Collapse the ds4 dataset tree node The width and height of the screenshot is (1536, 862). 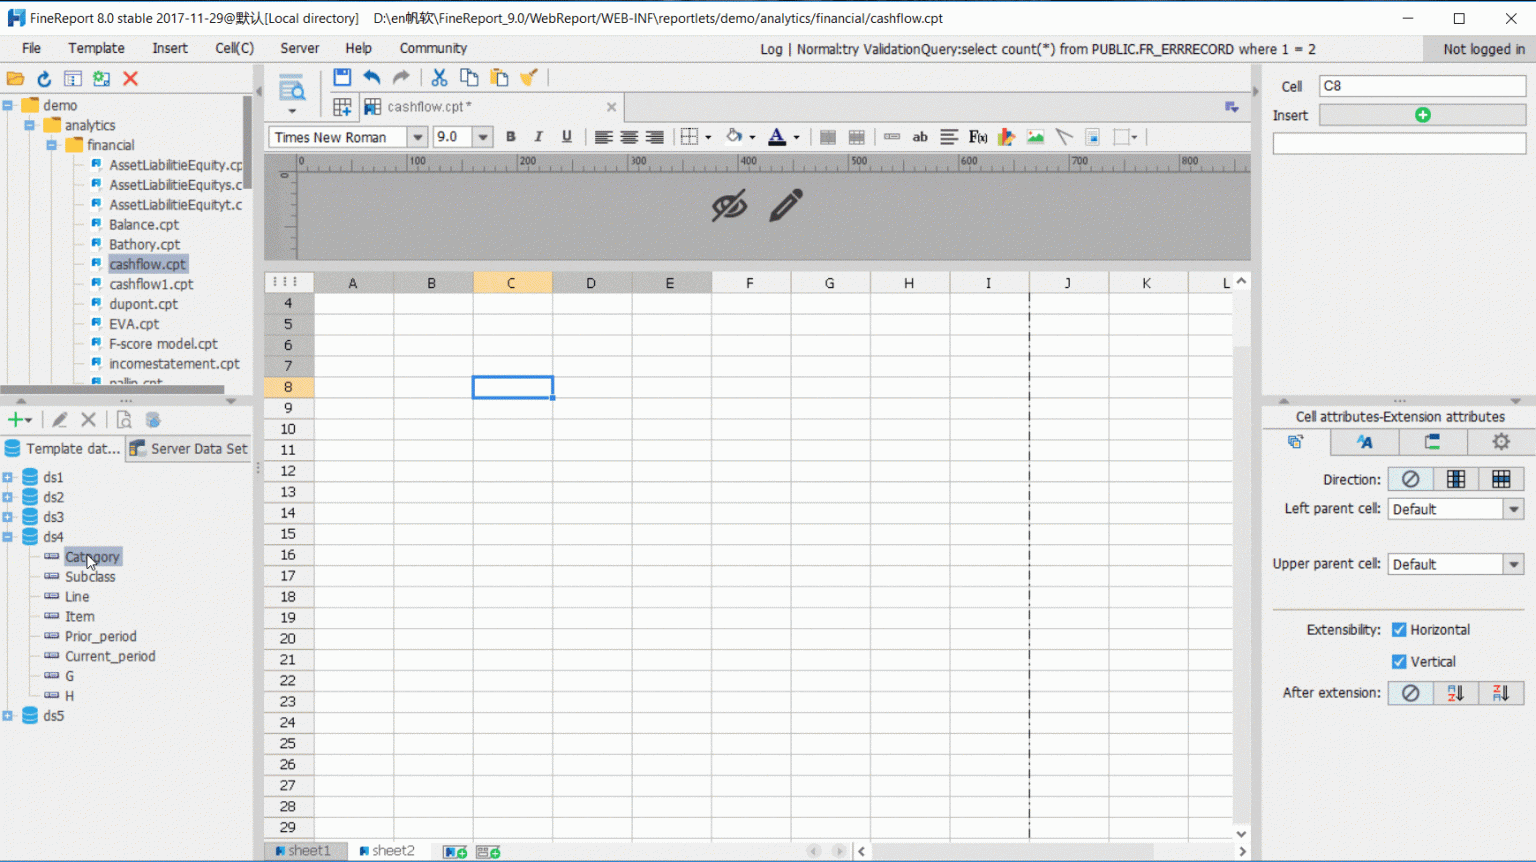coord(9,537)
